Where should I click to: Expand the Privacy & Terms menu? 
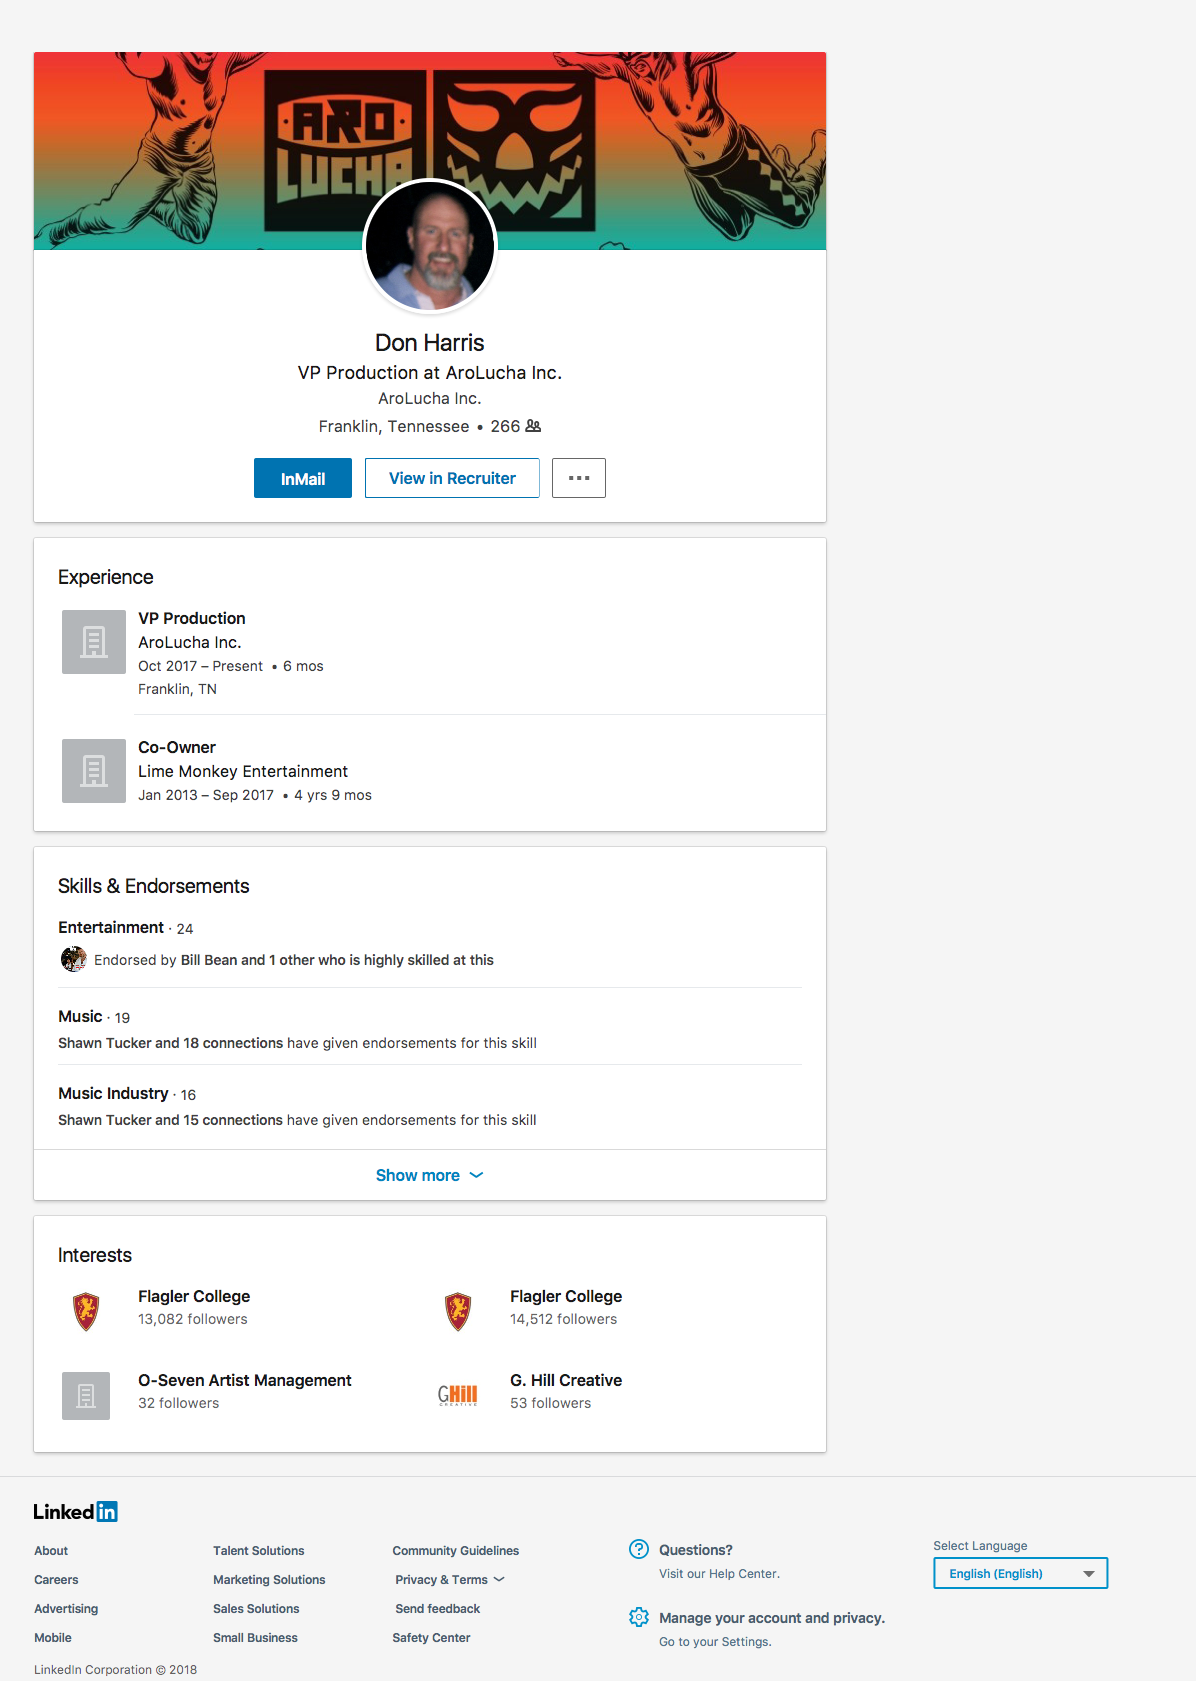coord(449,1580)
